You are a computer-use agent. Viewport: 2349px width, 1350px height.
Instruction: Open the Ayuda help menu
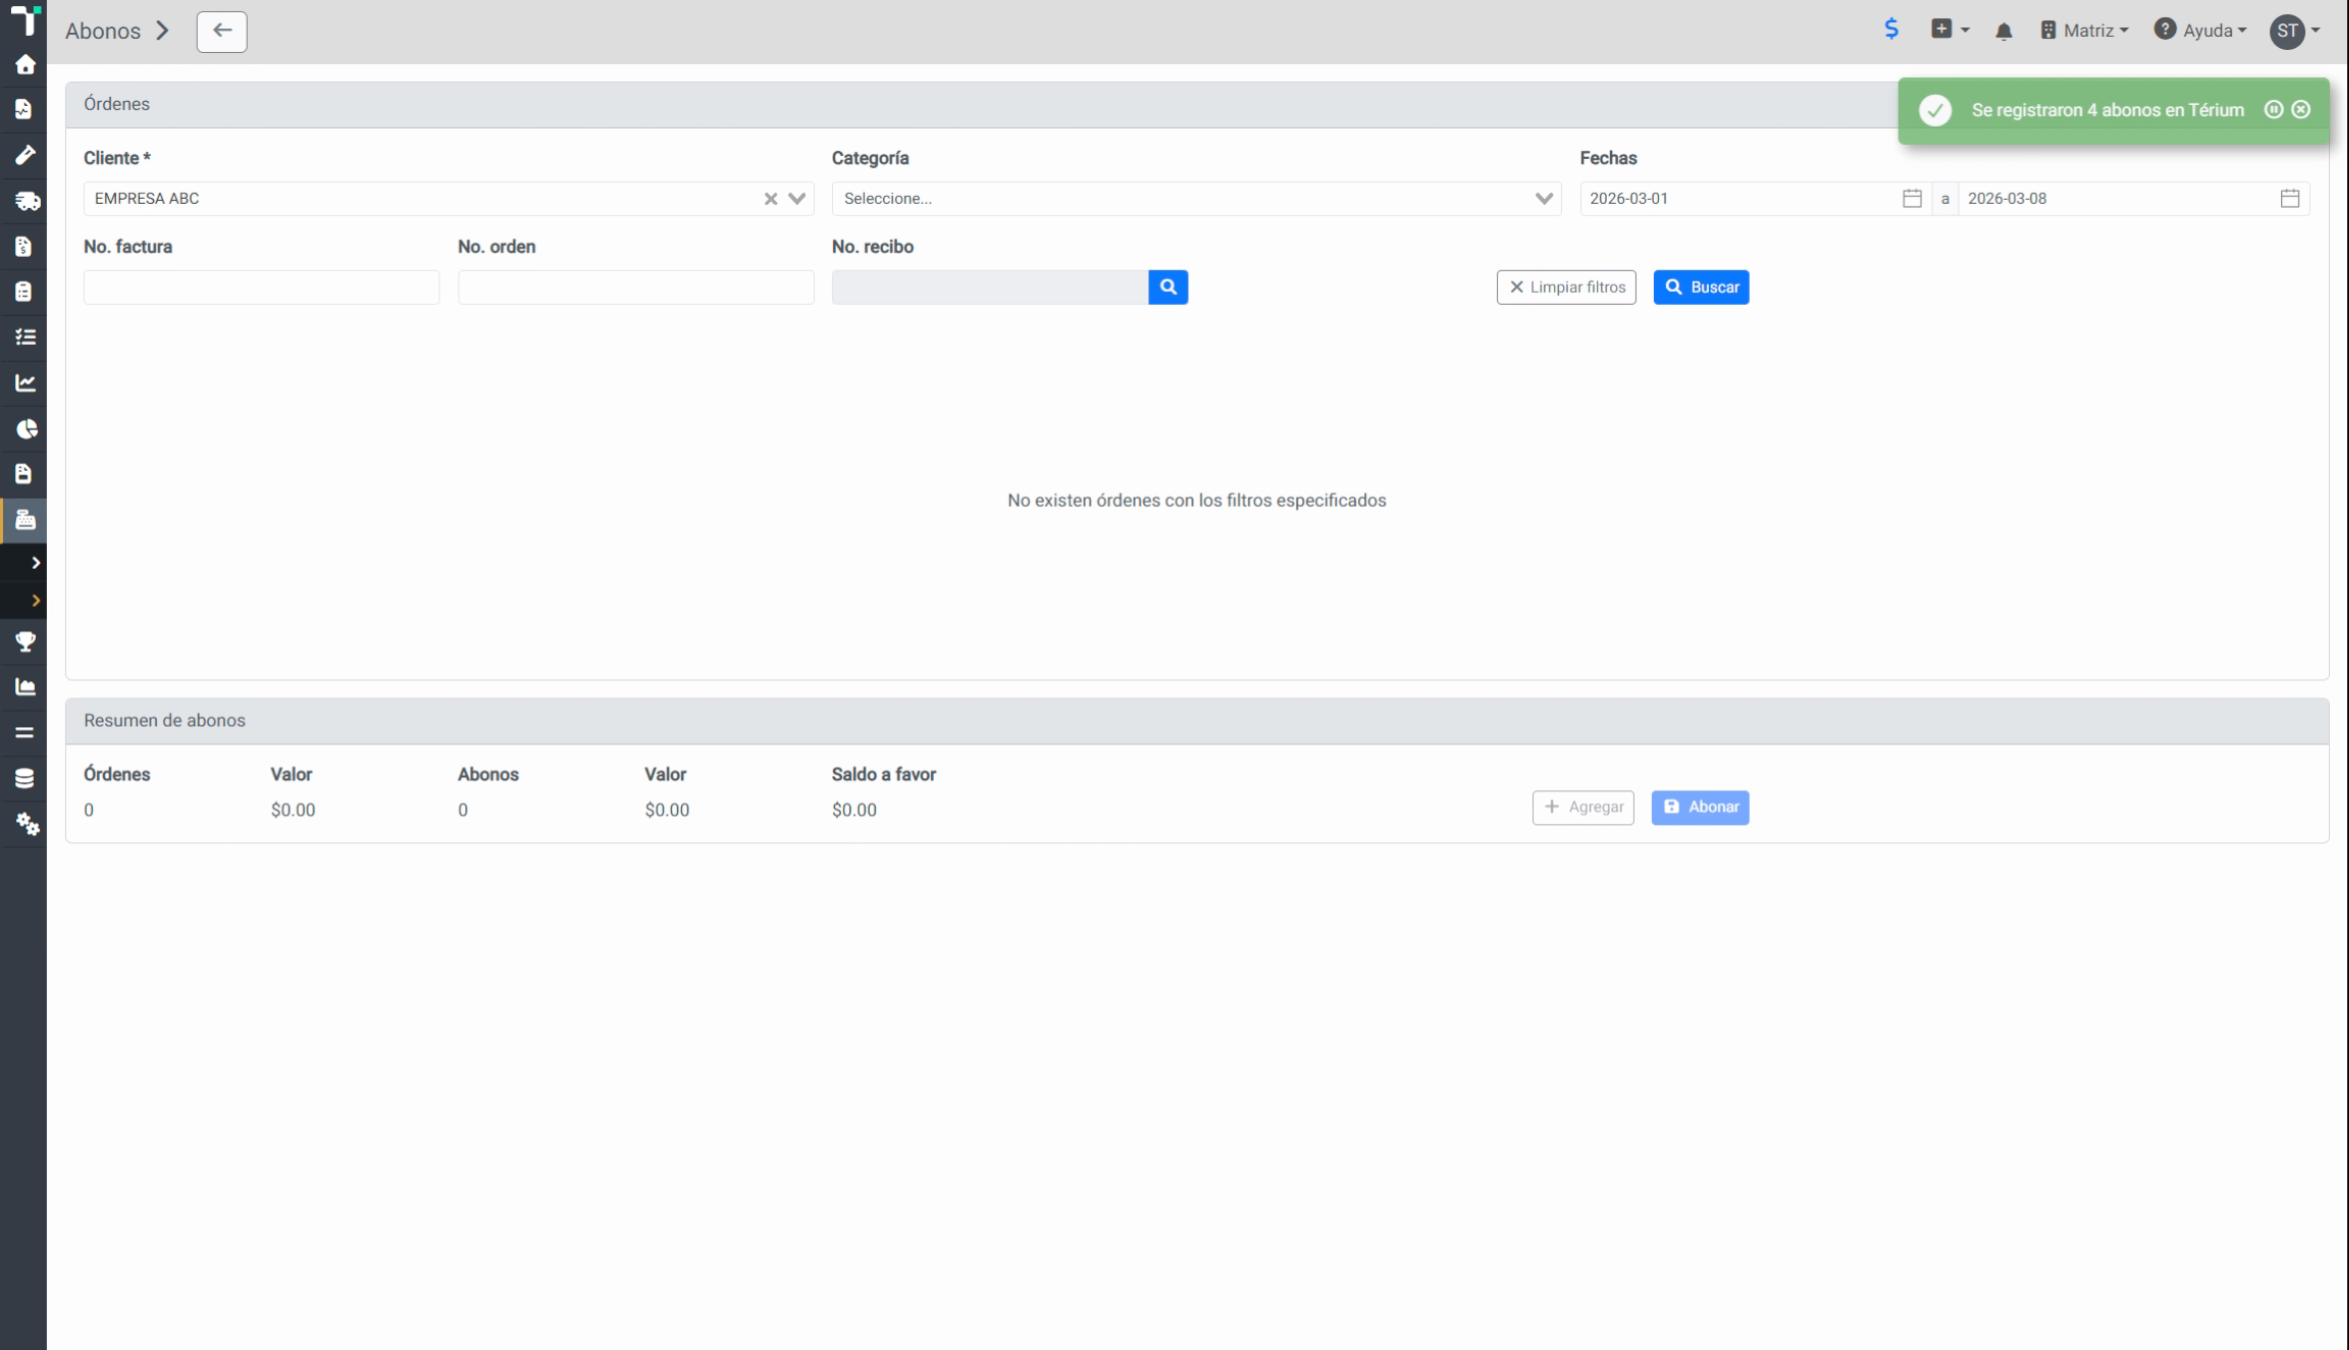(x=2200, y=31)
